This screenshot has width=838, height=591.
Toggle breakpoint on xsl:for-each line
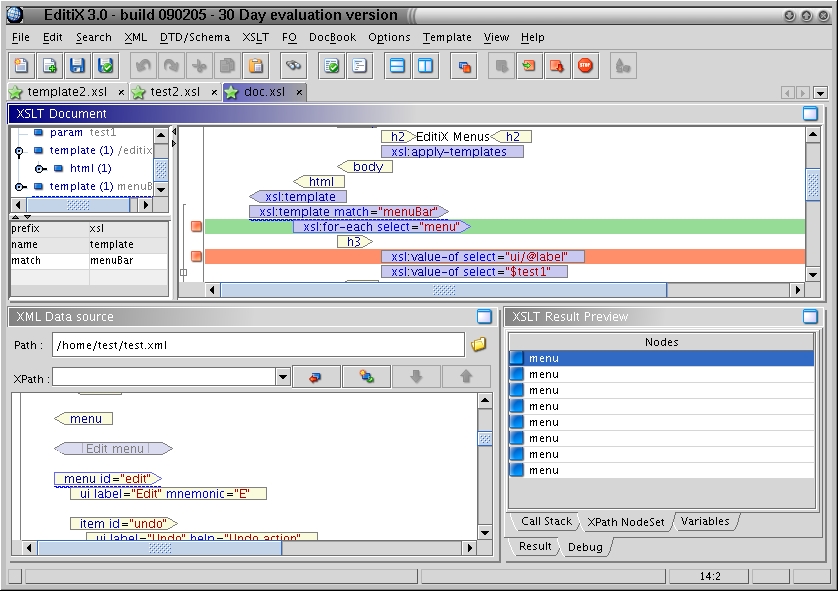(196, 227)
